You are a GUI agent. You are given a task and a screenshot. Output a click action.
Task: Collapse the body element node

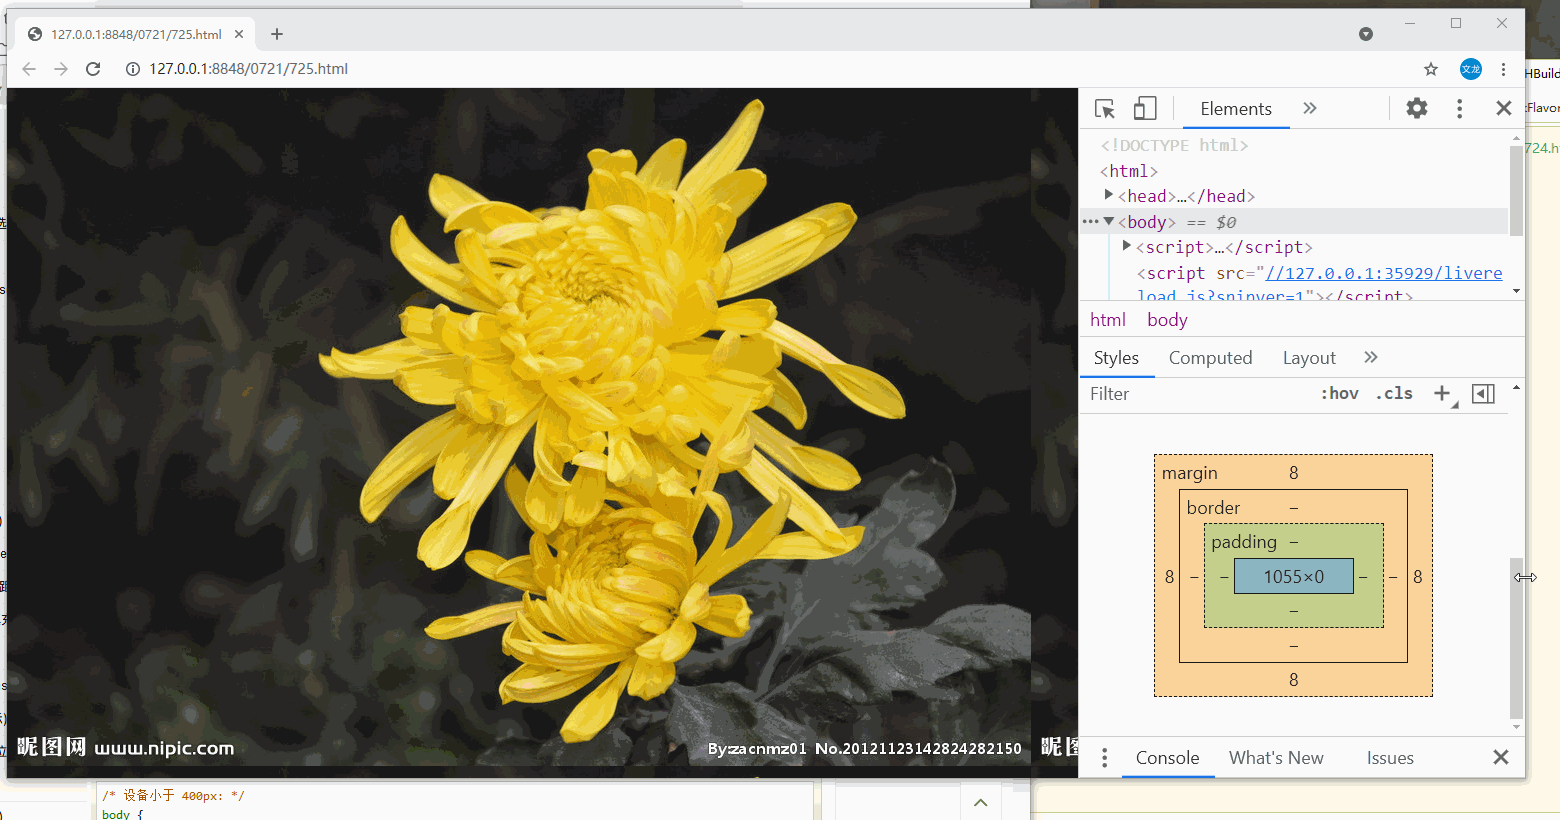pyautogui.click(x=1108, y=221)
